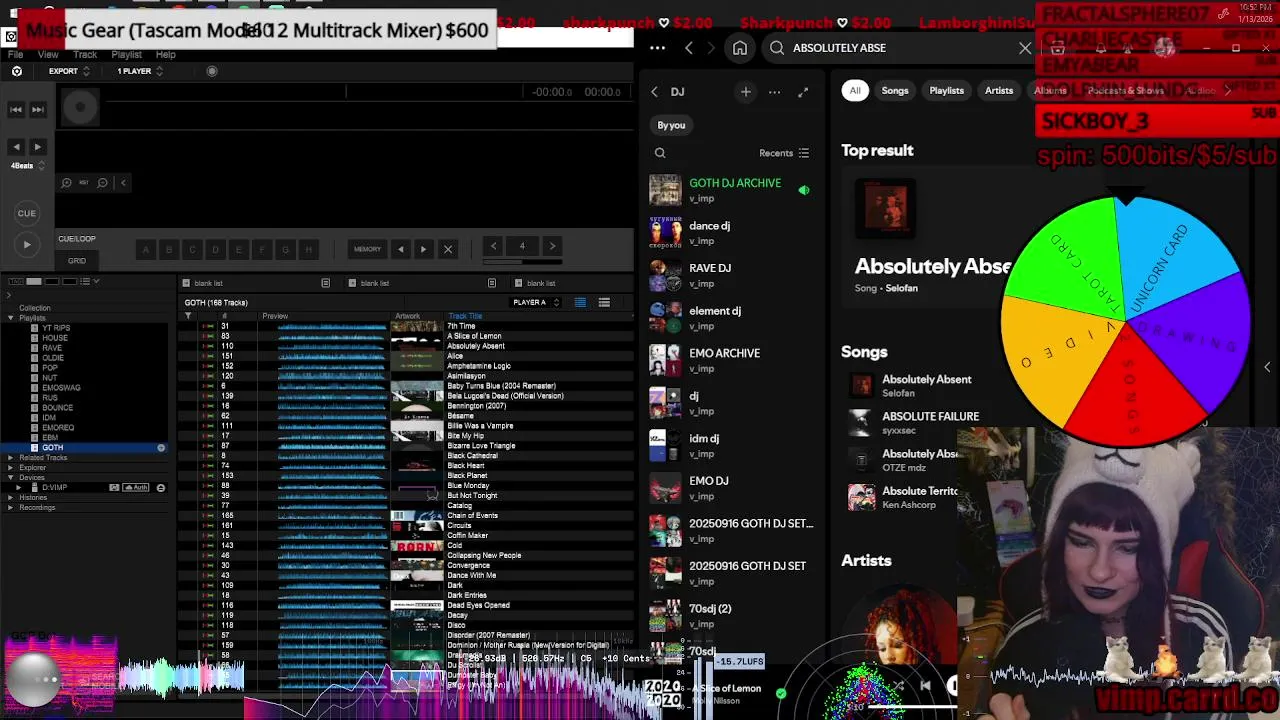Go back in Spotify navigation
The image size is (1280, 720).
(x=689, y=48)
